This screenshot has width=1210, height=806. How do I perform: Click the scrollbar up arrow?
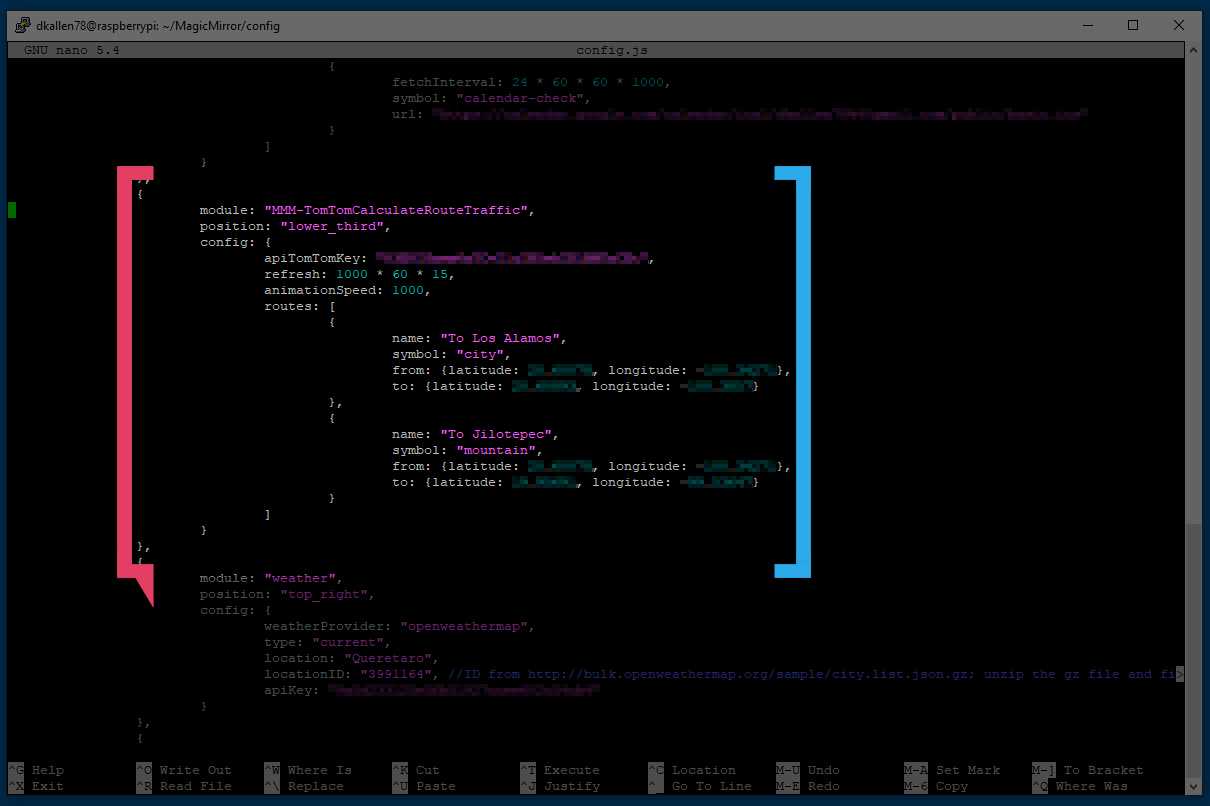[x=1194, y=51]
